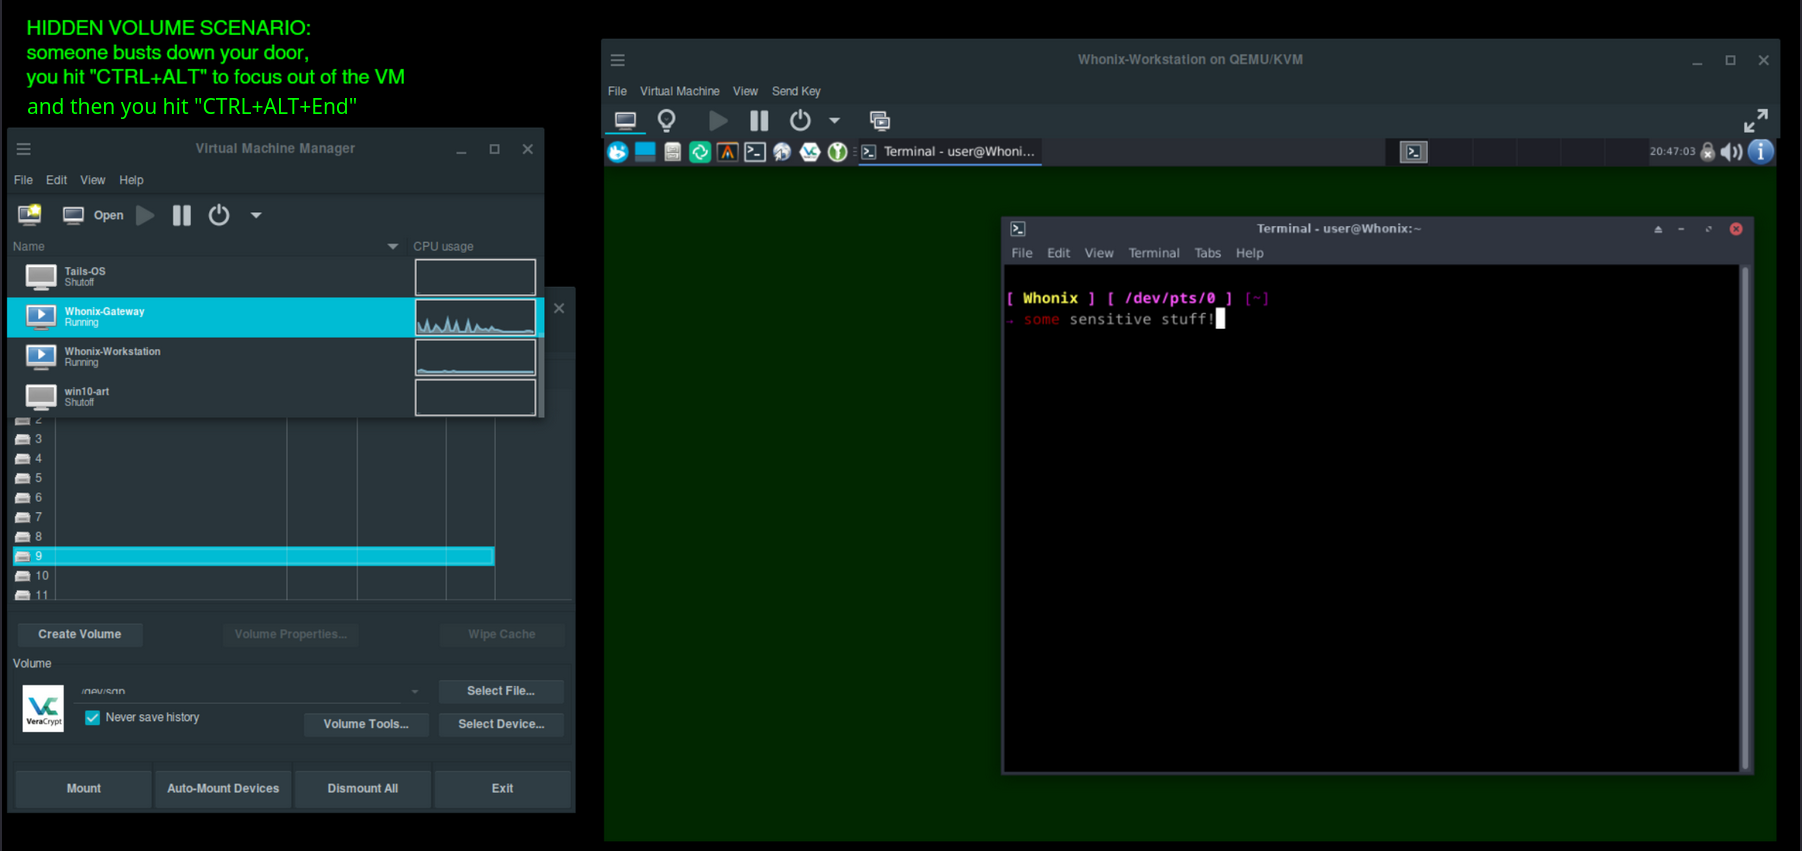The height and width of the screenshot is (851, 1802).
Task: Click the Volume Tools button
Action: [x=366, y=724]
